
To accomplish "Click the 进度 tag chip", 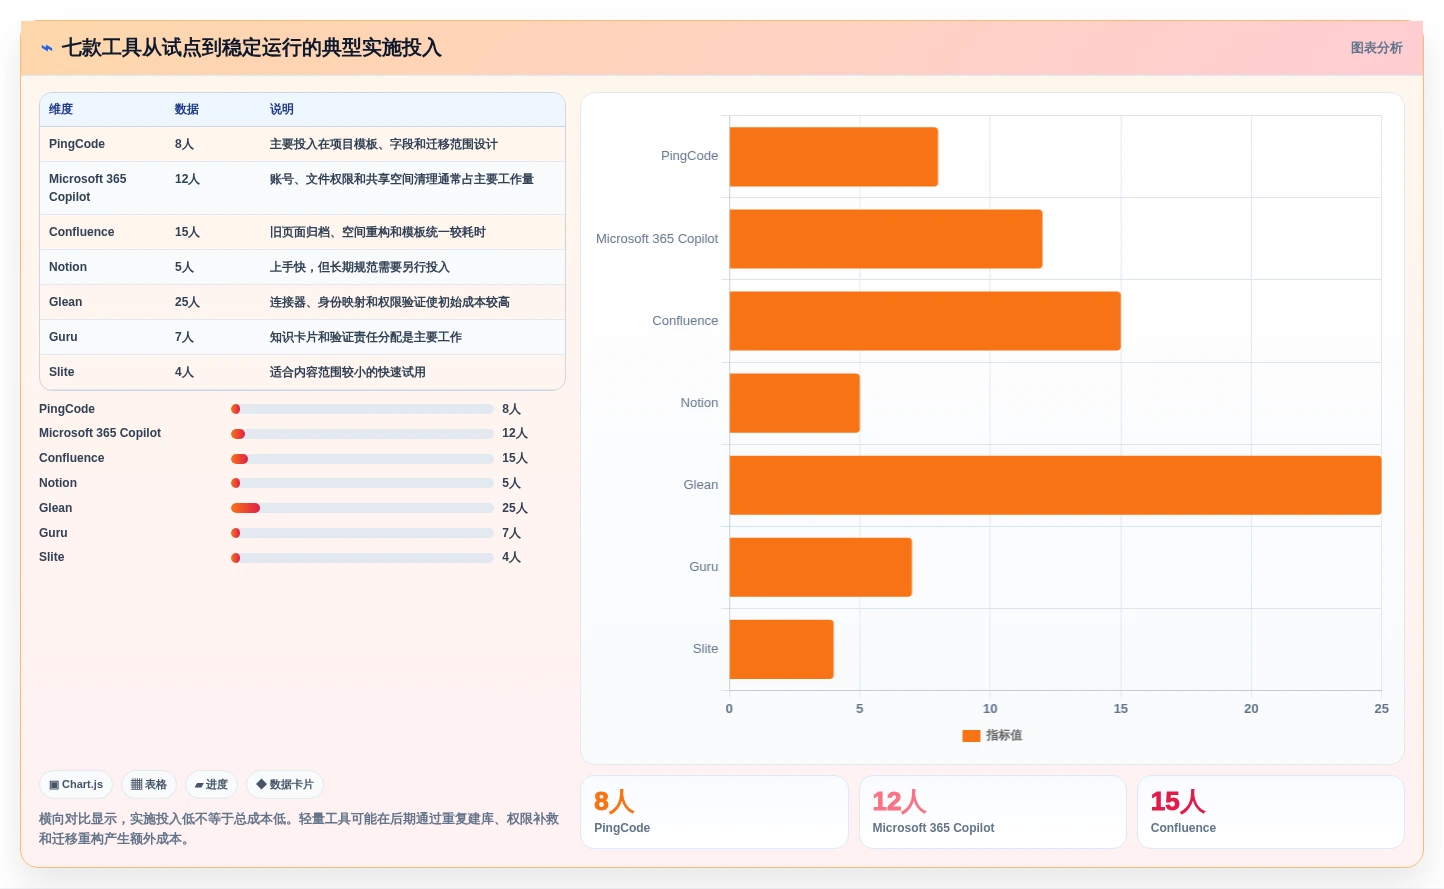I will [211, 785].
